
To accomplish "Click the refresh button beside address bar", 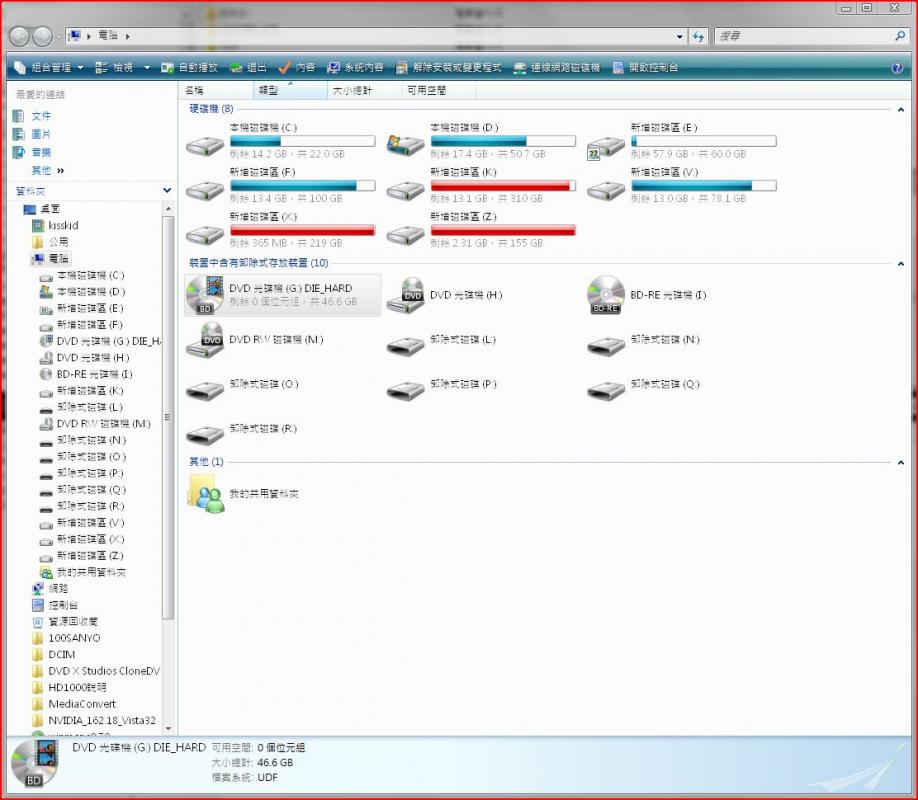I will click(698, 36).
